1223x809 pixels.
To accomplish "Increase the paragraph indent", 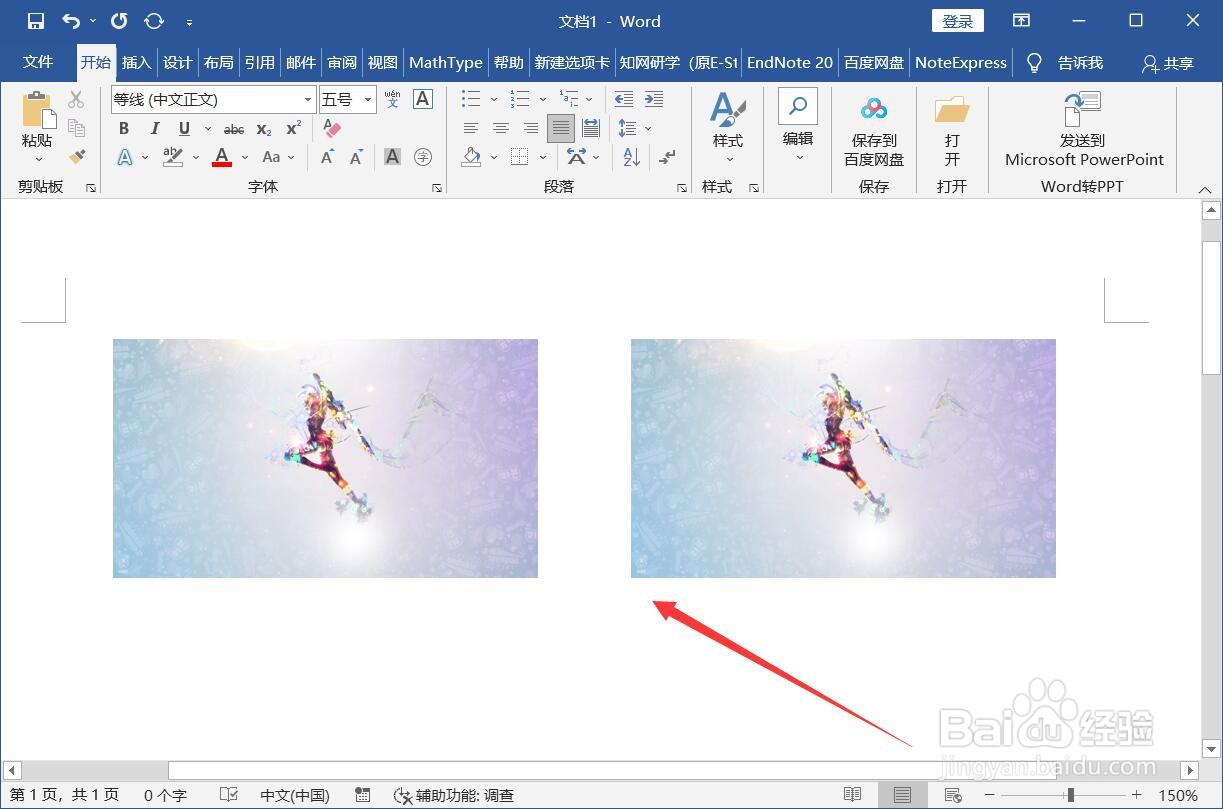I will pos(654,99).
